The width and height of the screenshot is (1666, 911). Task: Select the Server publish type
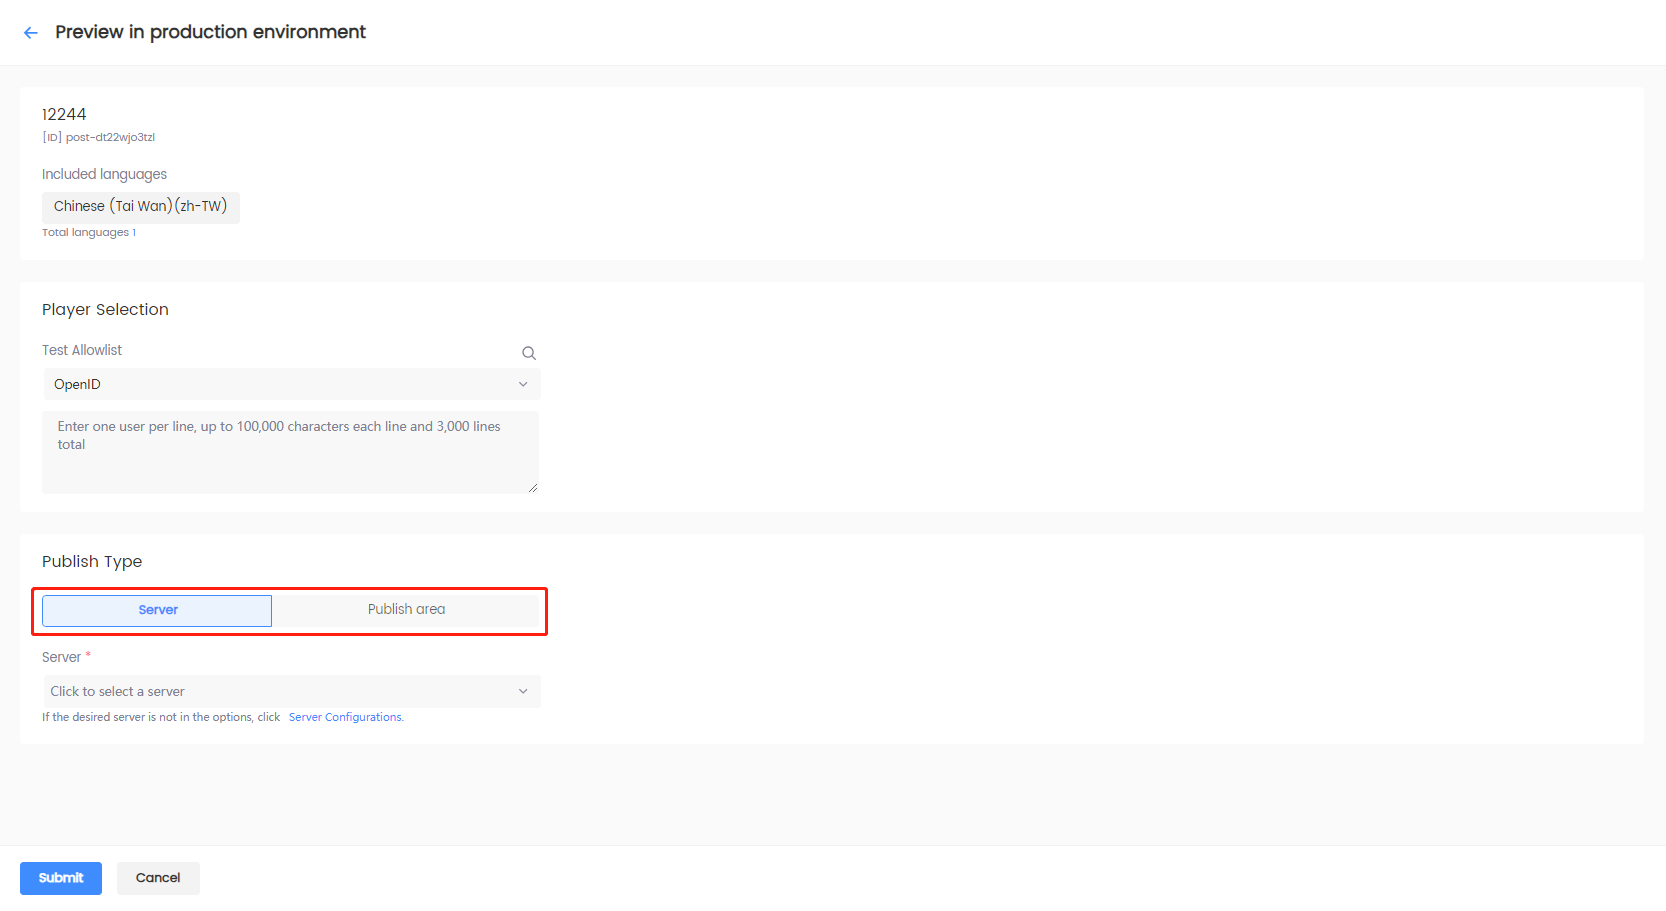point(157,610)
